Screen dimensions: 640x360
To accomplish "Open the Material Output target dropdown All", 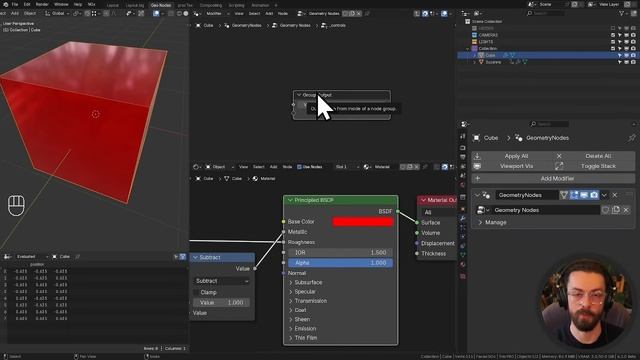I will [439, 212].
